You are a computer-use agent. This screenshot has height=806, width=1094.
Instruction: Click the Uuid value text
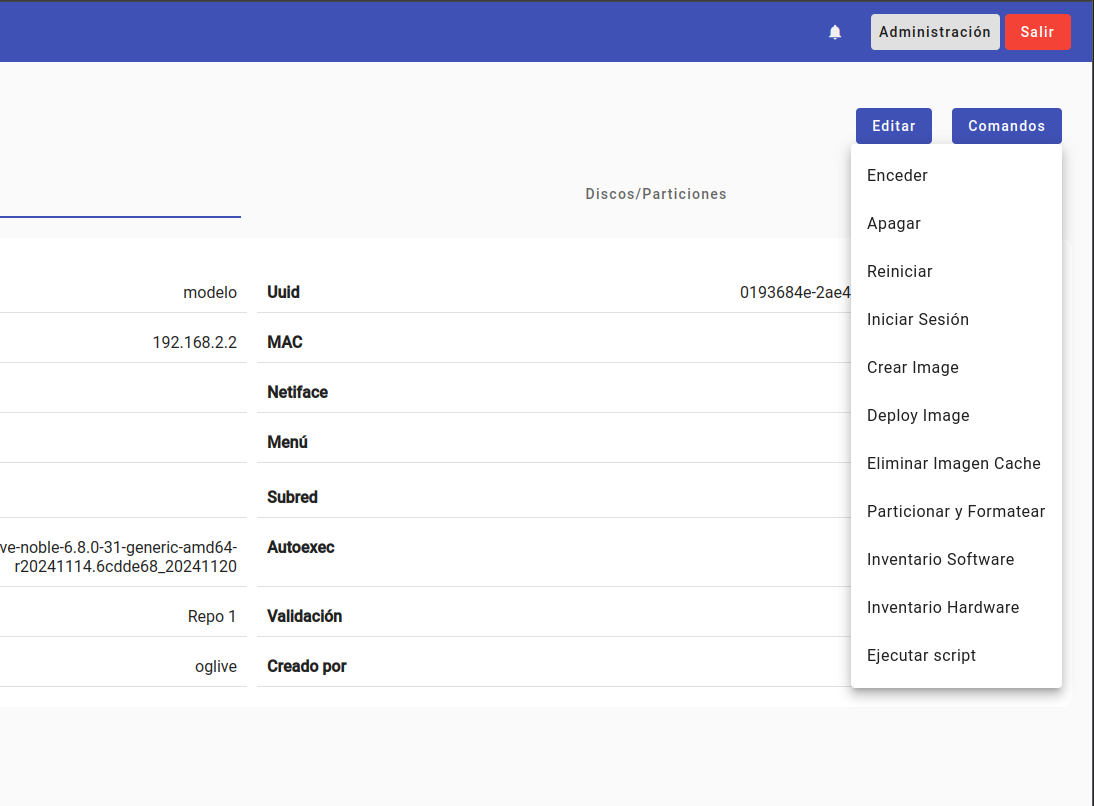[x=794, y=292]
